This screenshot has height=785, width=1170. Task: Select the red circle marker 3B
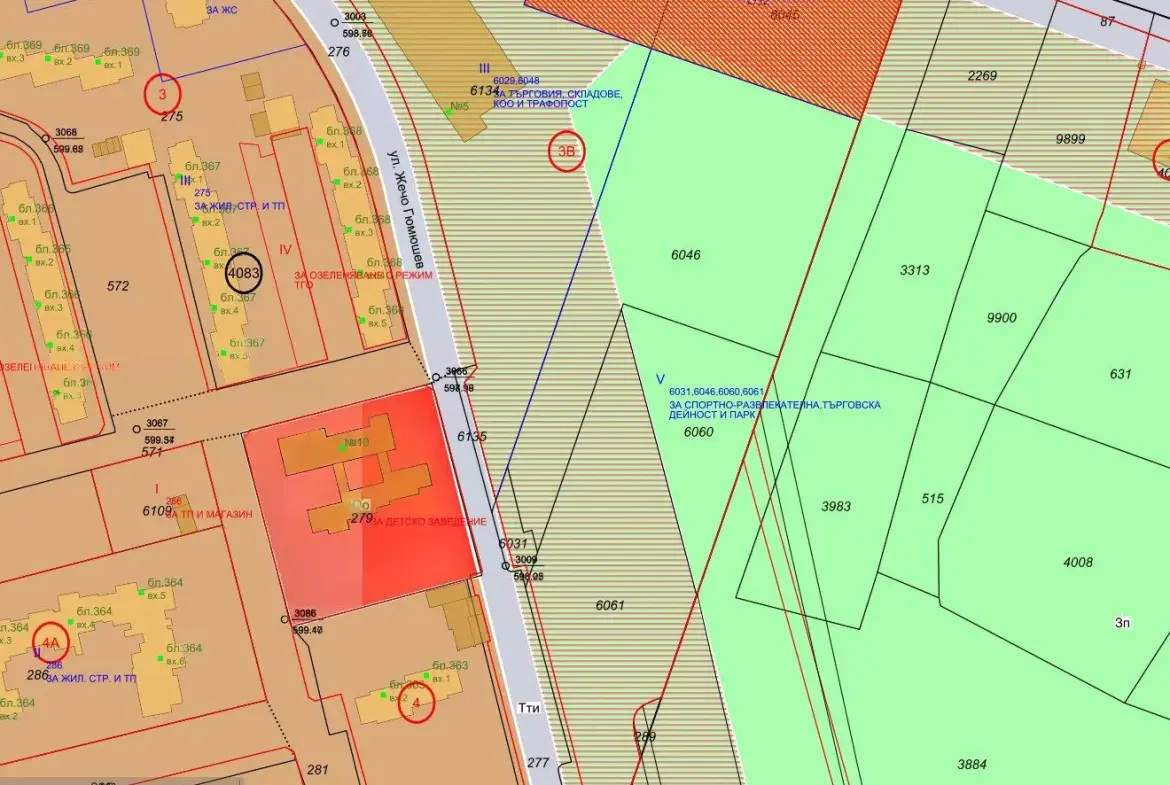(x=566, y=151)
